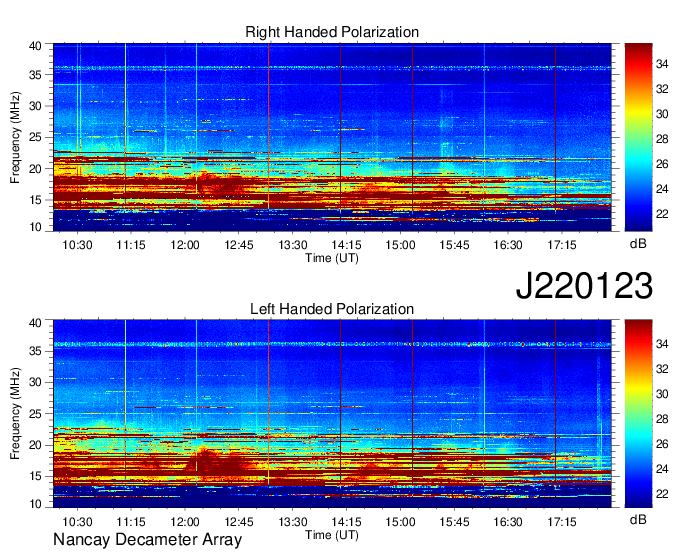Viewport: 680px width, 552px height.
Task: Click the 25 MHz tick of Right Handed plot
Action: (x=35, y=137)
